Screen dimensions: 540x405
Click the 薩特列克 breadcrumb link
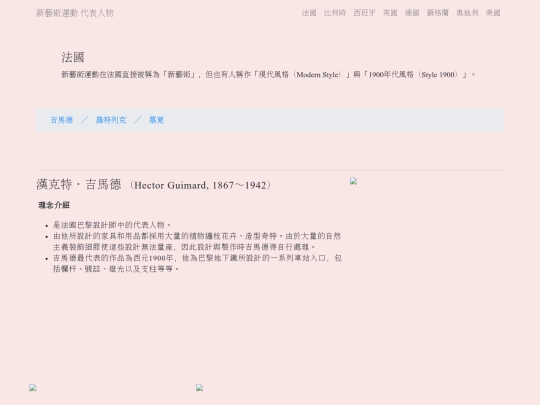pyautogui.click(x=111, y=120)
